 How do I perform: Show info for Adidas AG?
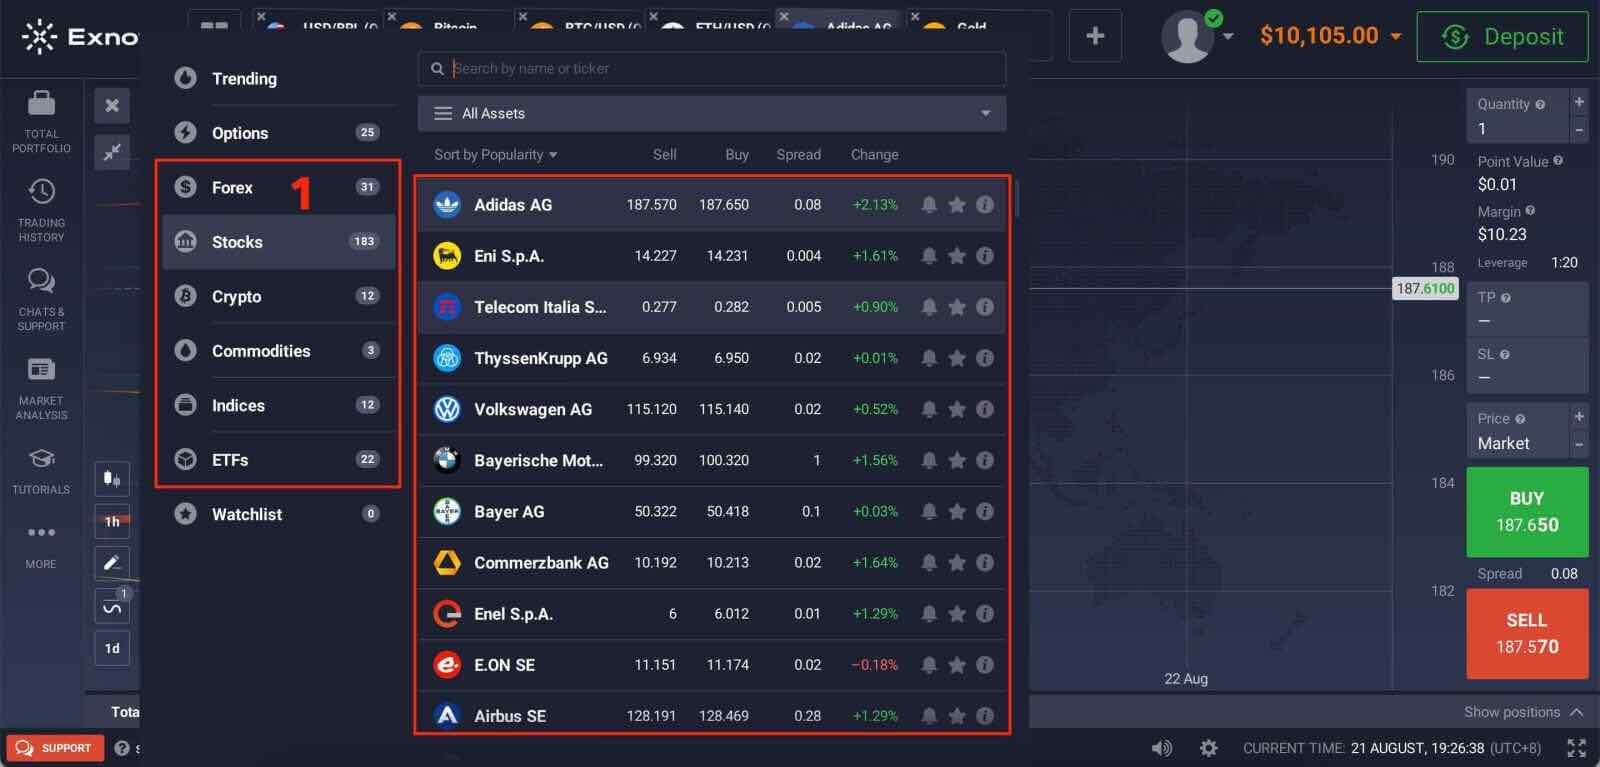tap(985, 204)
